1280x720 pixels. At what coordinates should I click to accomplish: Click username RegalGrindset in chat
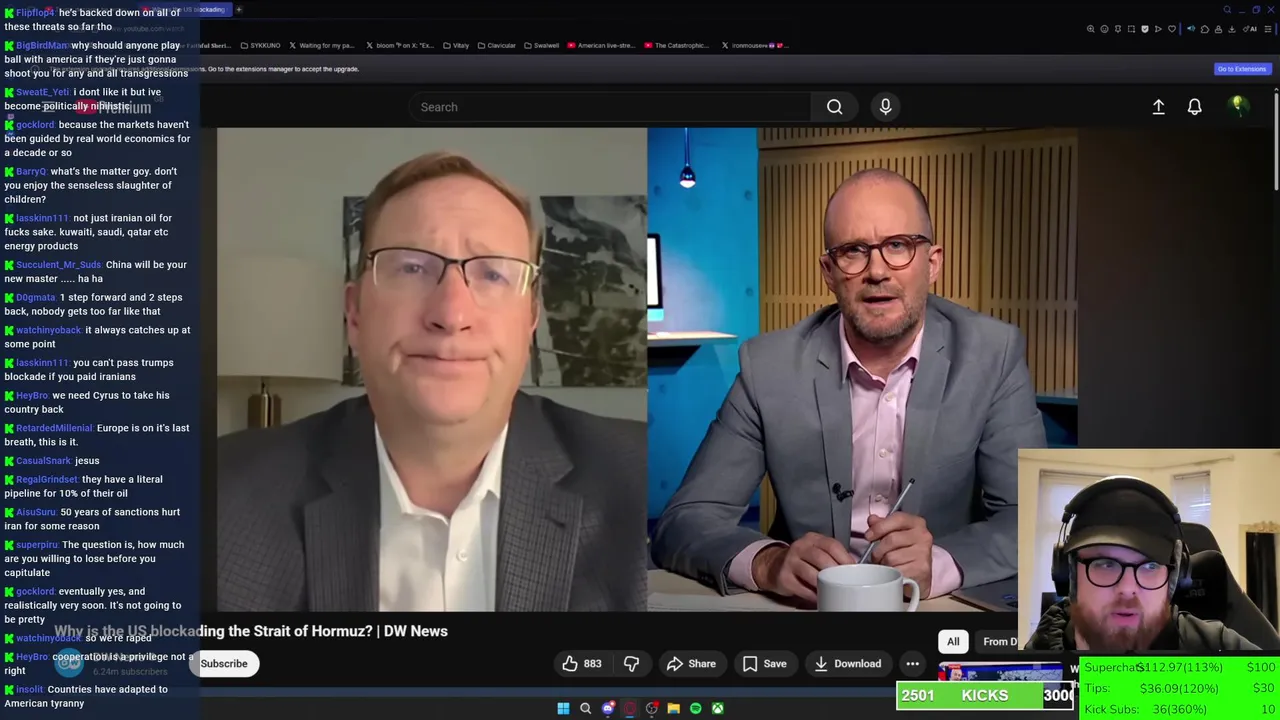[x=47, y=479]
